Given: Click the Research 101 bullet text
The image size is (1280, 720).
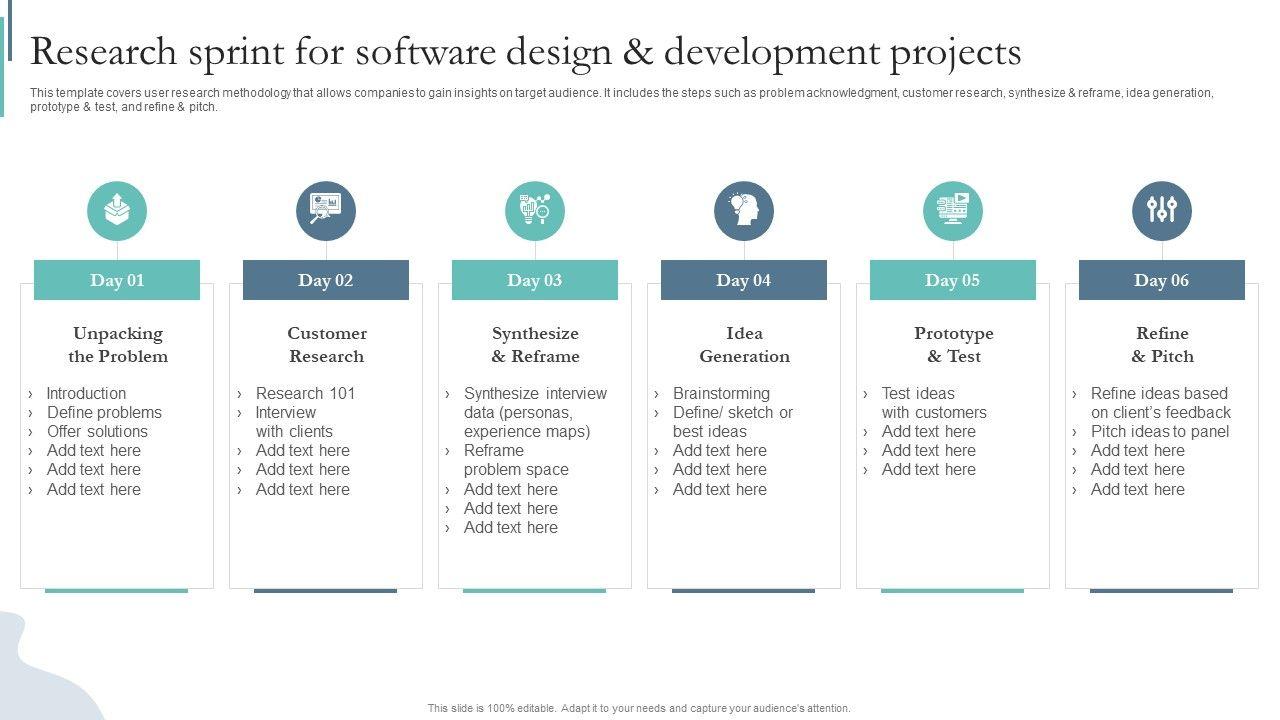Looking at the screenshot, I should [305, 393].
